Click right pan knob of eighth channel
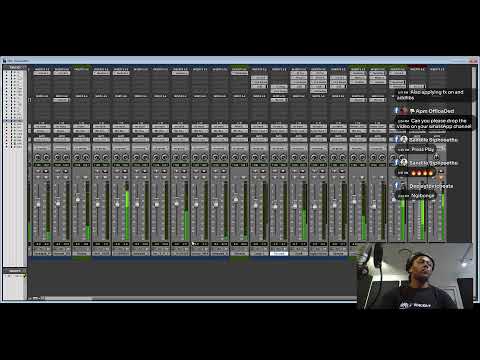The image size is (480, 360). point(184,157)
